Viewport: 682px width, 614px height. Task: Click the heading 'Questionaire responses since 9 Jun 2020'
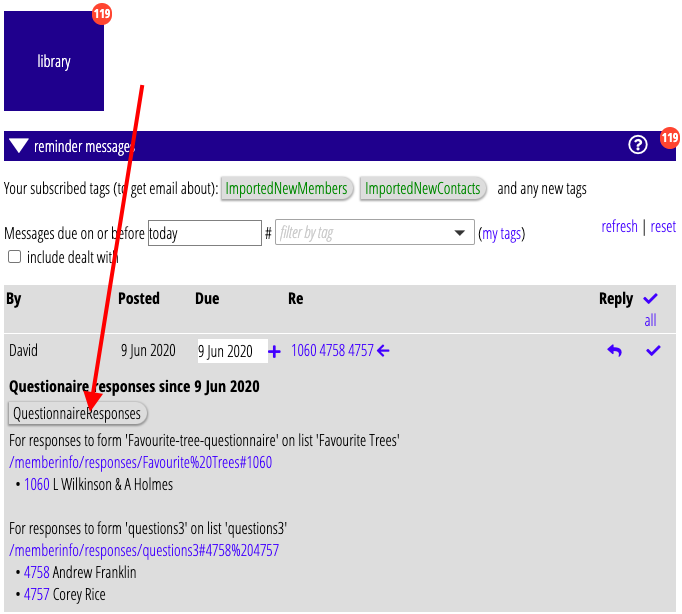click(x=134, y=387)
